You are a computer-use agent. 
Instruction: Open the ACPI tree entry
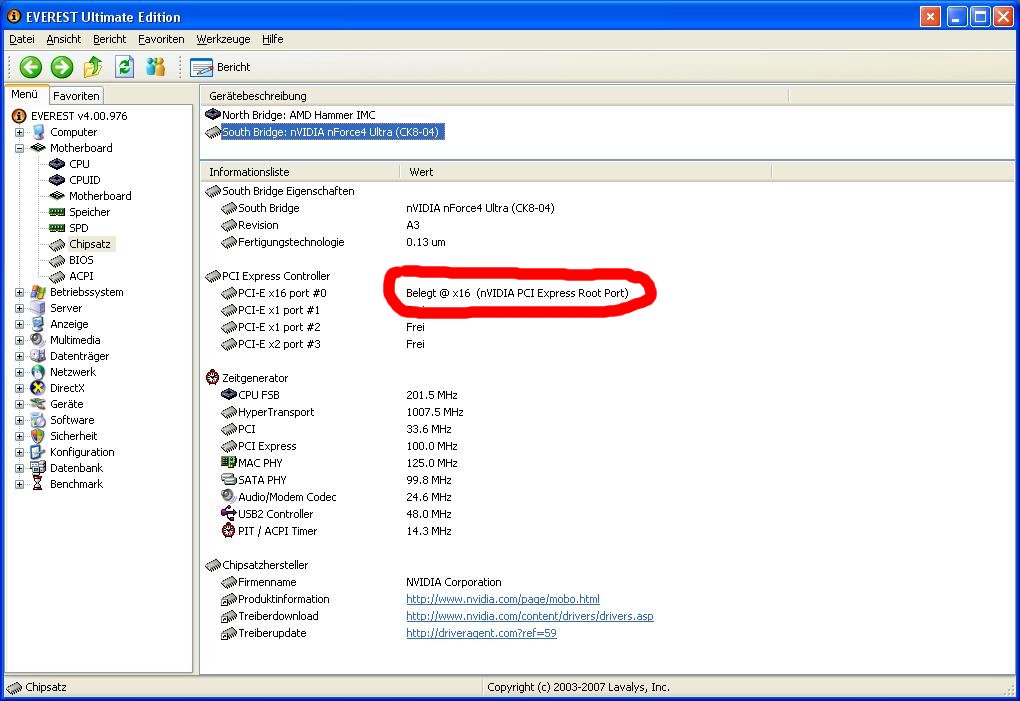(81, 276)
